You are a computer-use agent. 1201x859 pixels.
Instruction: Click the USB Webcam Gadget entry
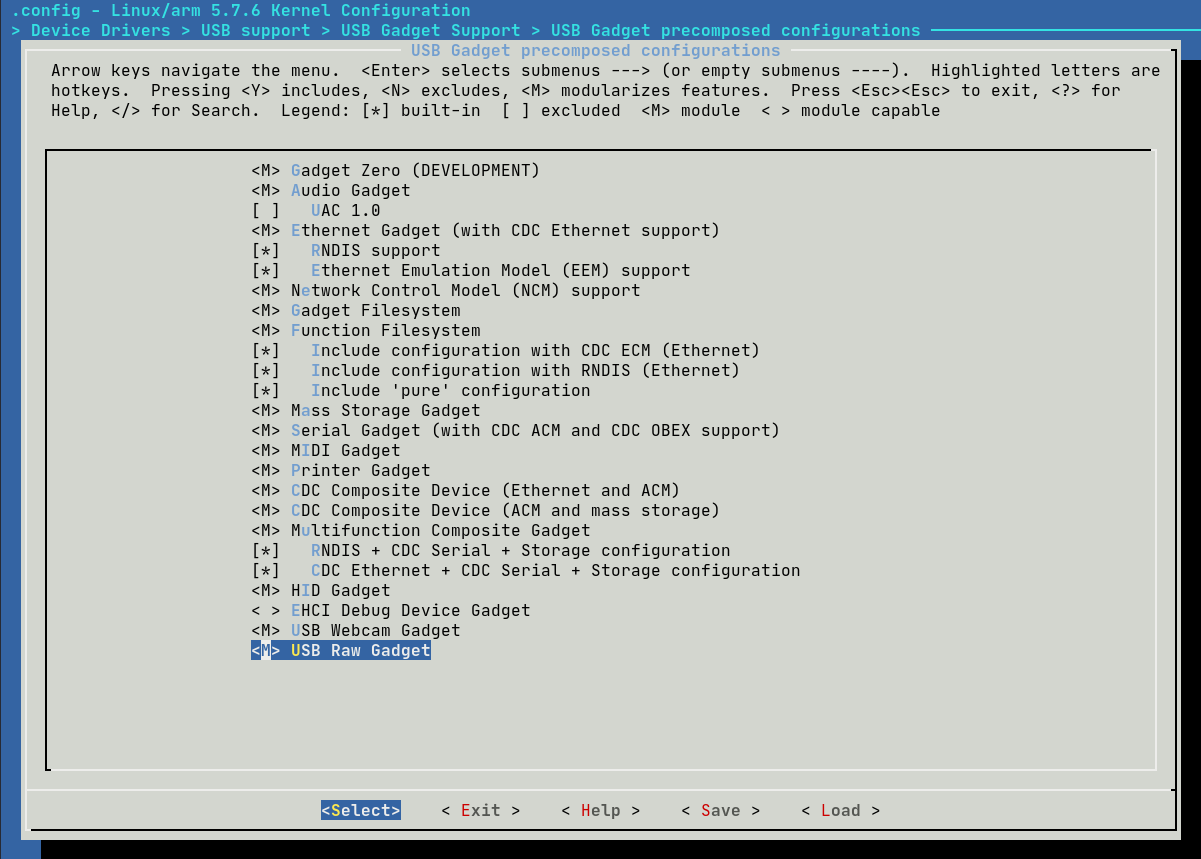pos(375,630)
